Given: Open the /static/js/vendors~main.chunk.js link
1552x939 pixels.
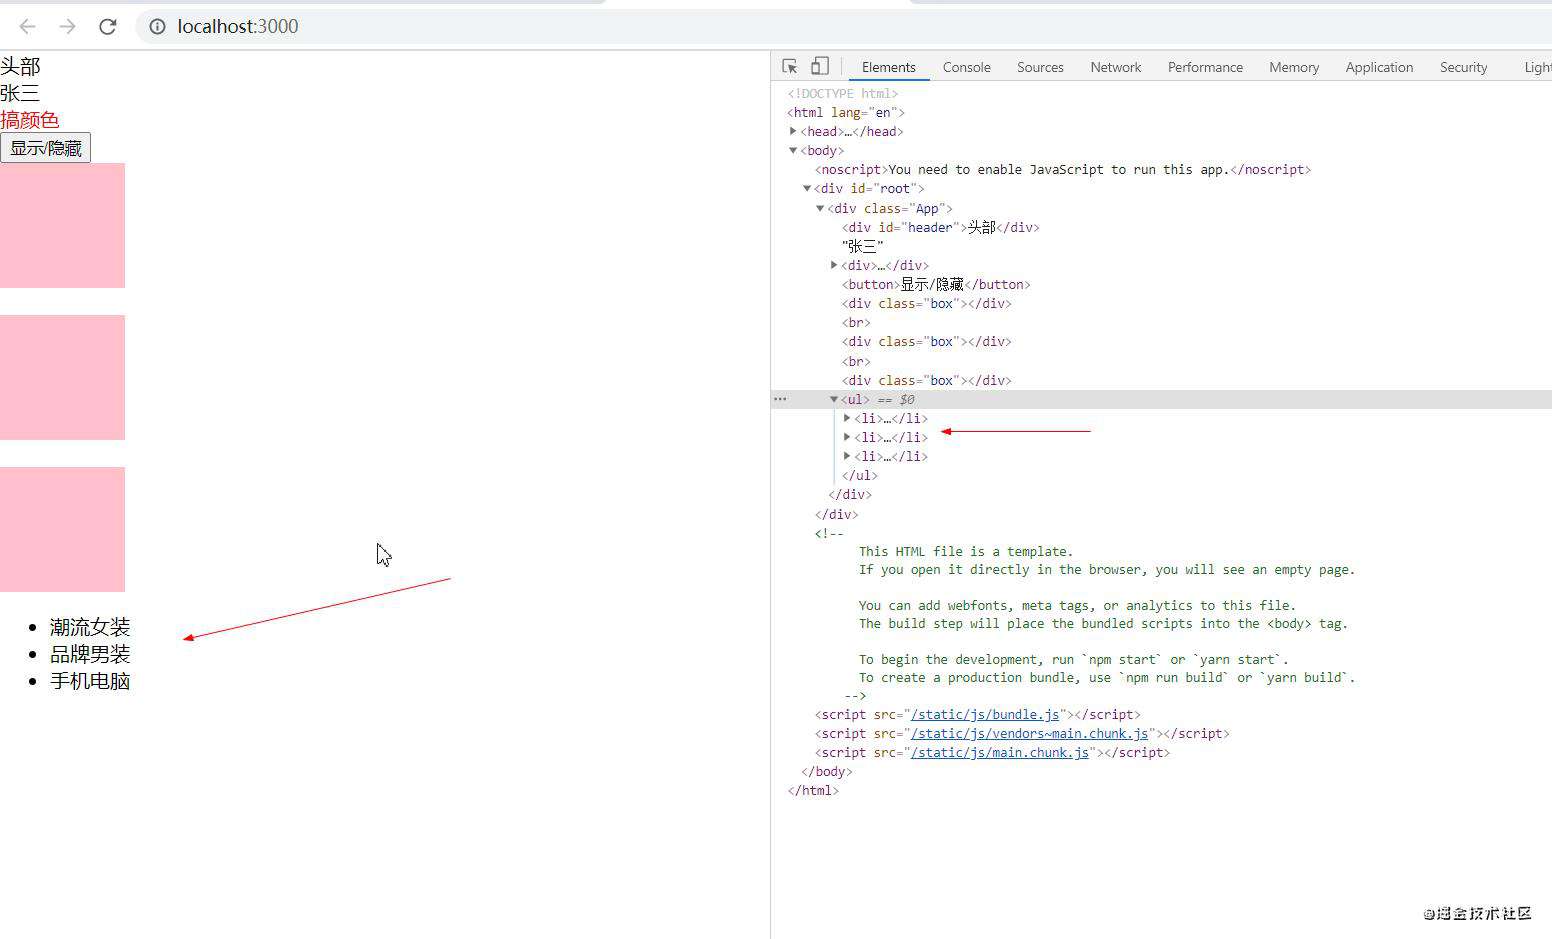Looking at the screenshot, I should 1029,733.
